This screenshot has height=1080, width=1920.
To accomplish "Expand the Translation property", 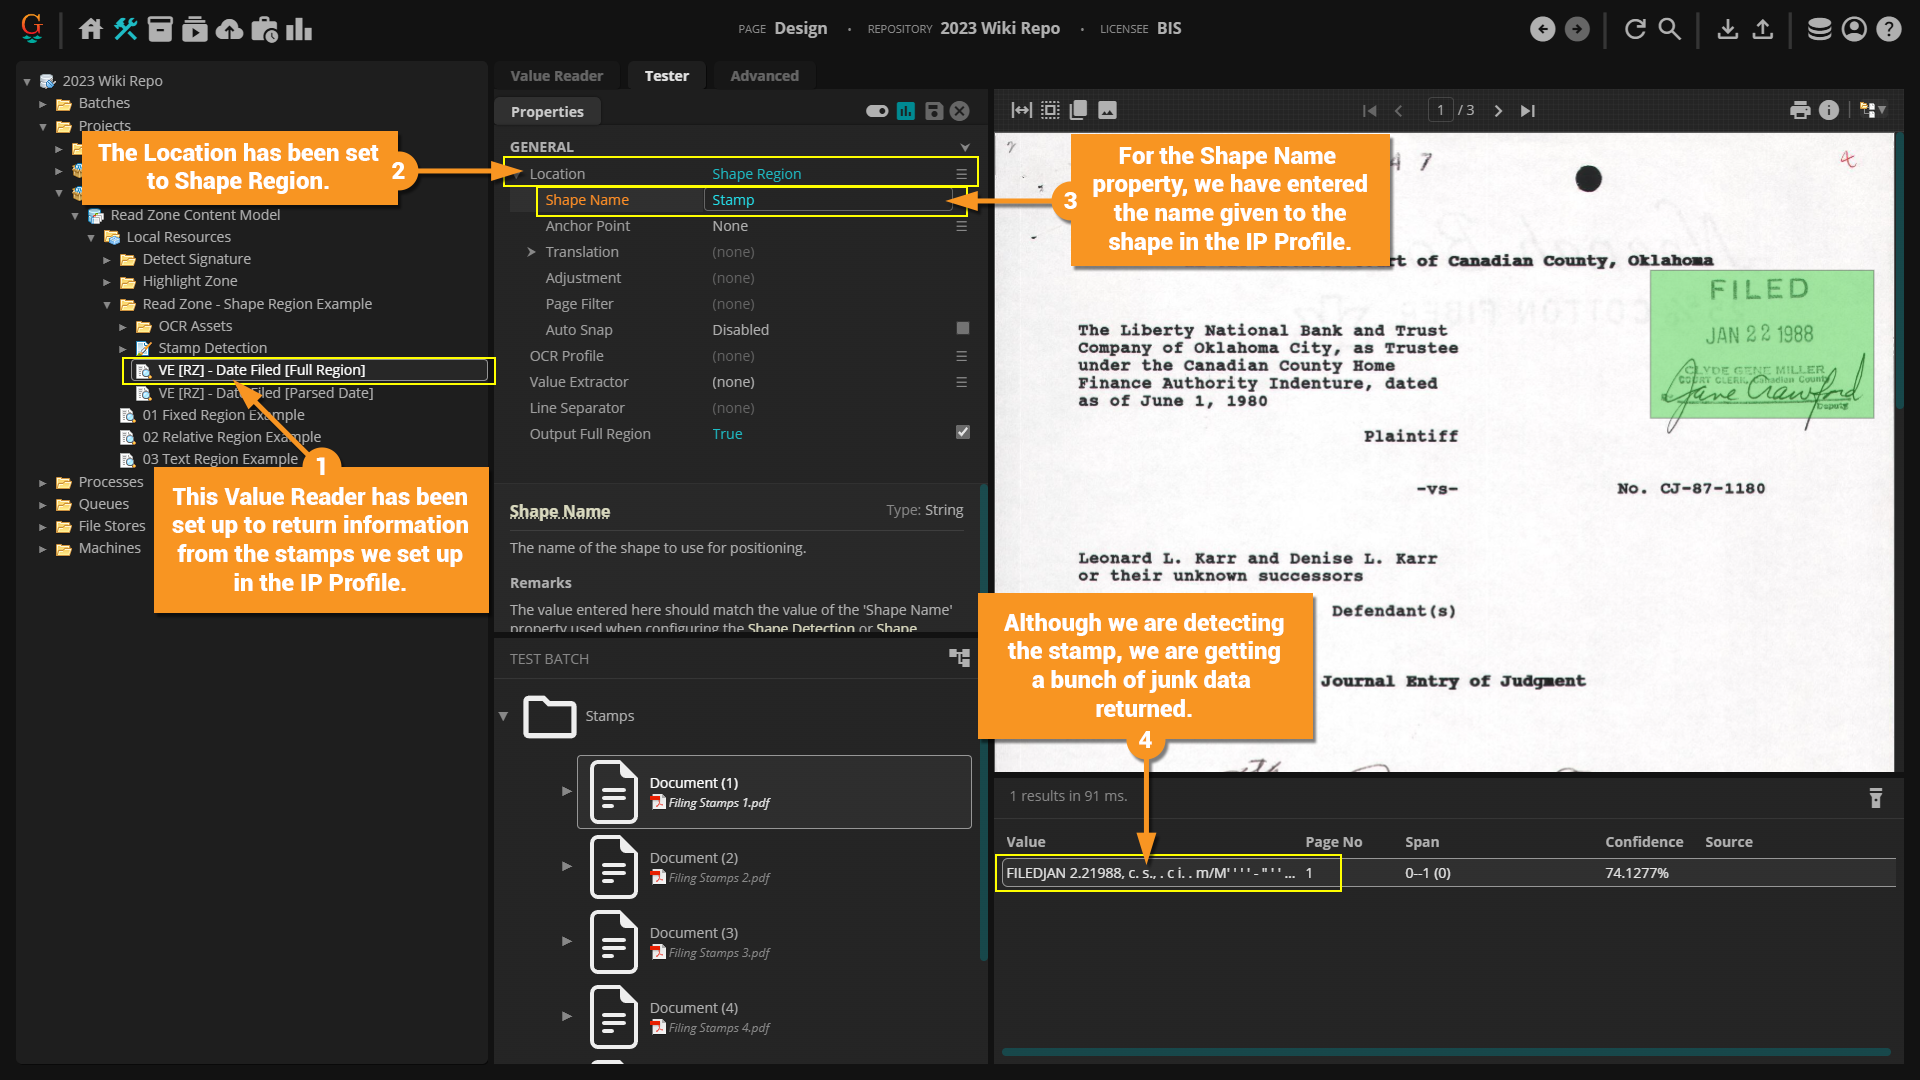I will 532,252.
